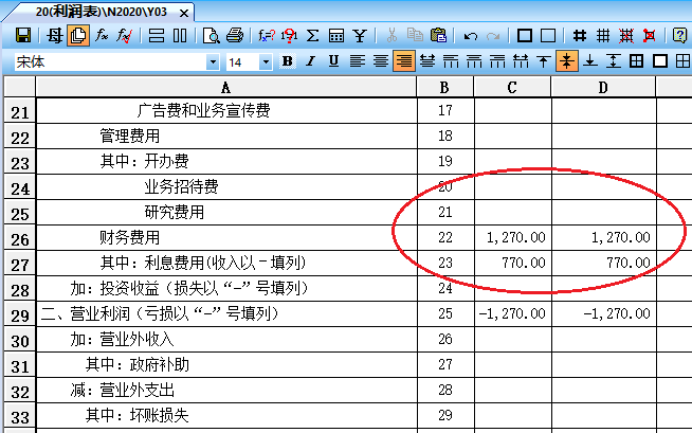Select the 财务费用 cell
This screenshot has height=433, width=692.
click(x=129, y=238)
